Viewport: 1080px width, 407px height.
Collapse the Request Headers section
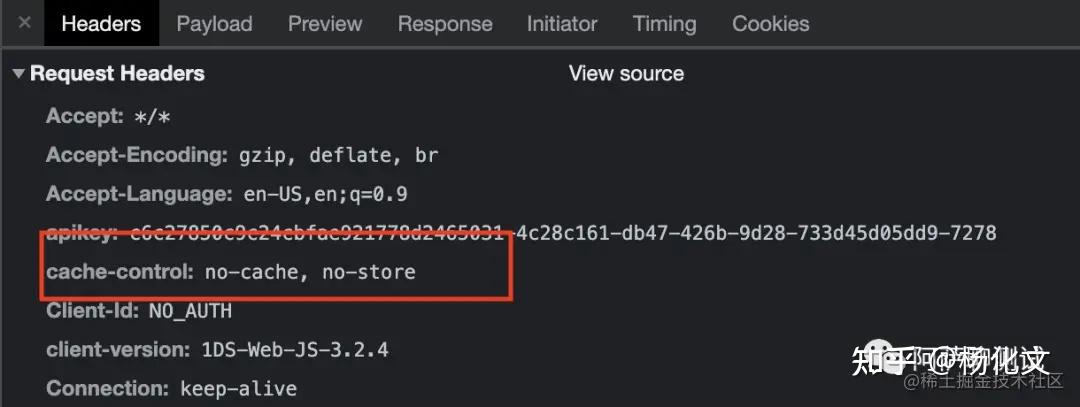click(x=19, y=74)
